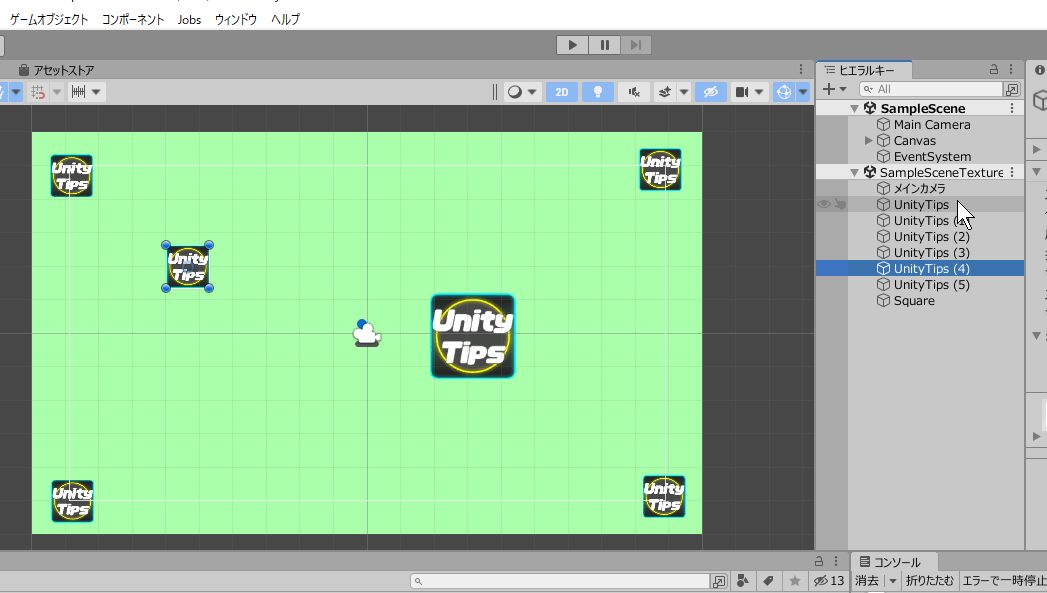
Task: Toggle scene audio mute icon
Action: [x=634, y=92]
